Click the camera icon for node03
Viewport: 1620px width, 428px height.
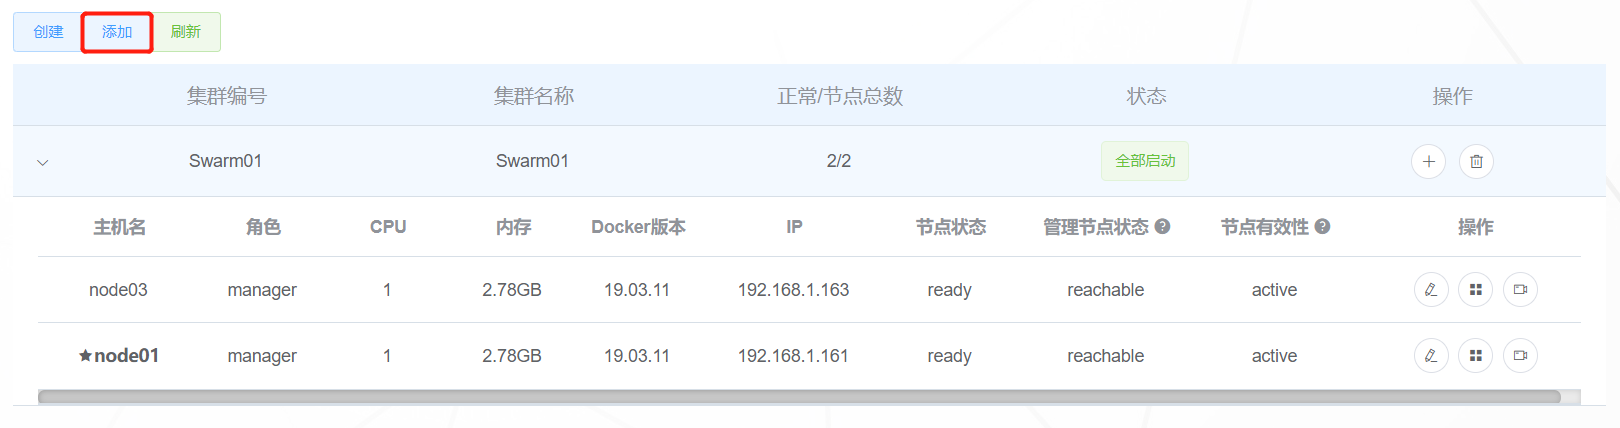pyautogui.click(x=1520, y=290)
